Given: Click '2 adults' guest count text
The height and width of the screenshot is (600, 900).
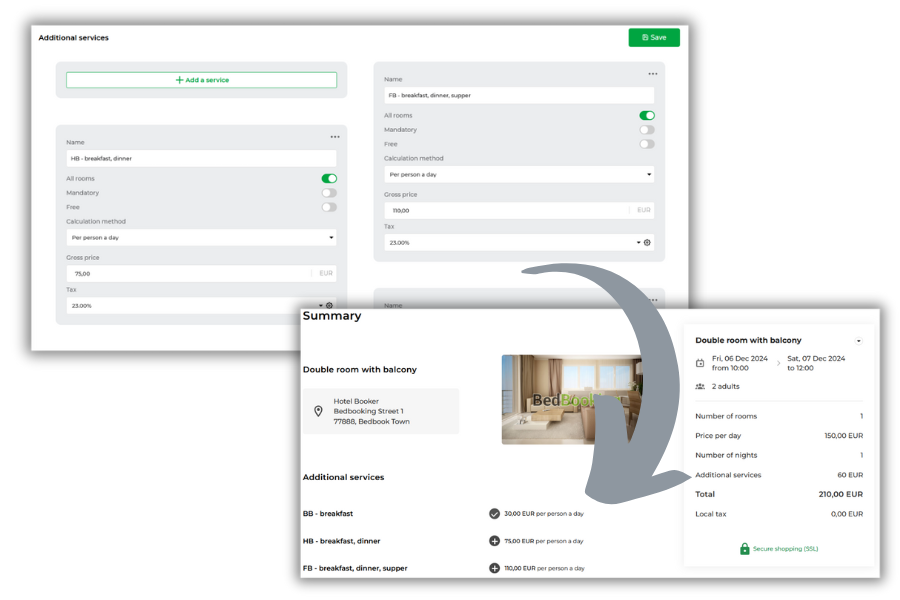Looking at the screenshot, I should click(x=726, y=386).
